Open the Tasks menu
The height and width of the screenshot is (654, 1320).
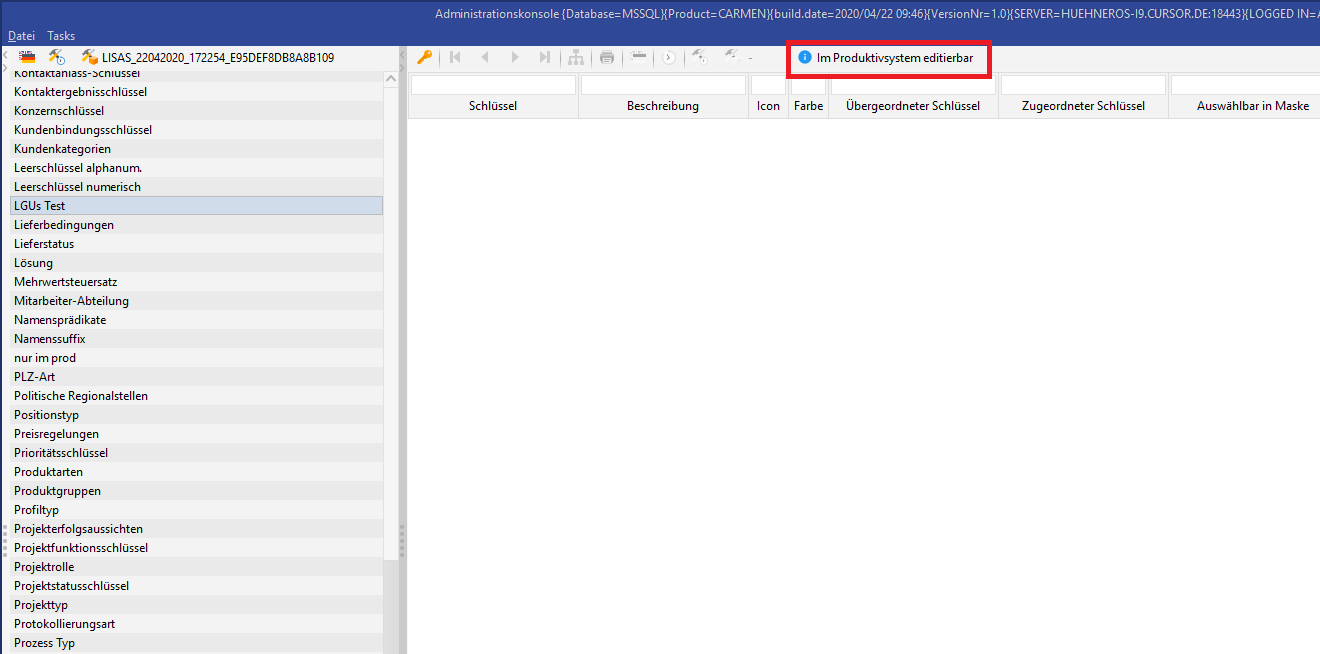[61, 36]
